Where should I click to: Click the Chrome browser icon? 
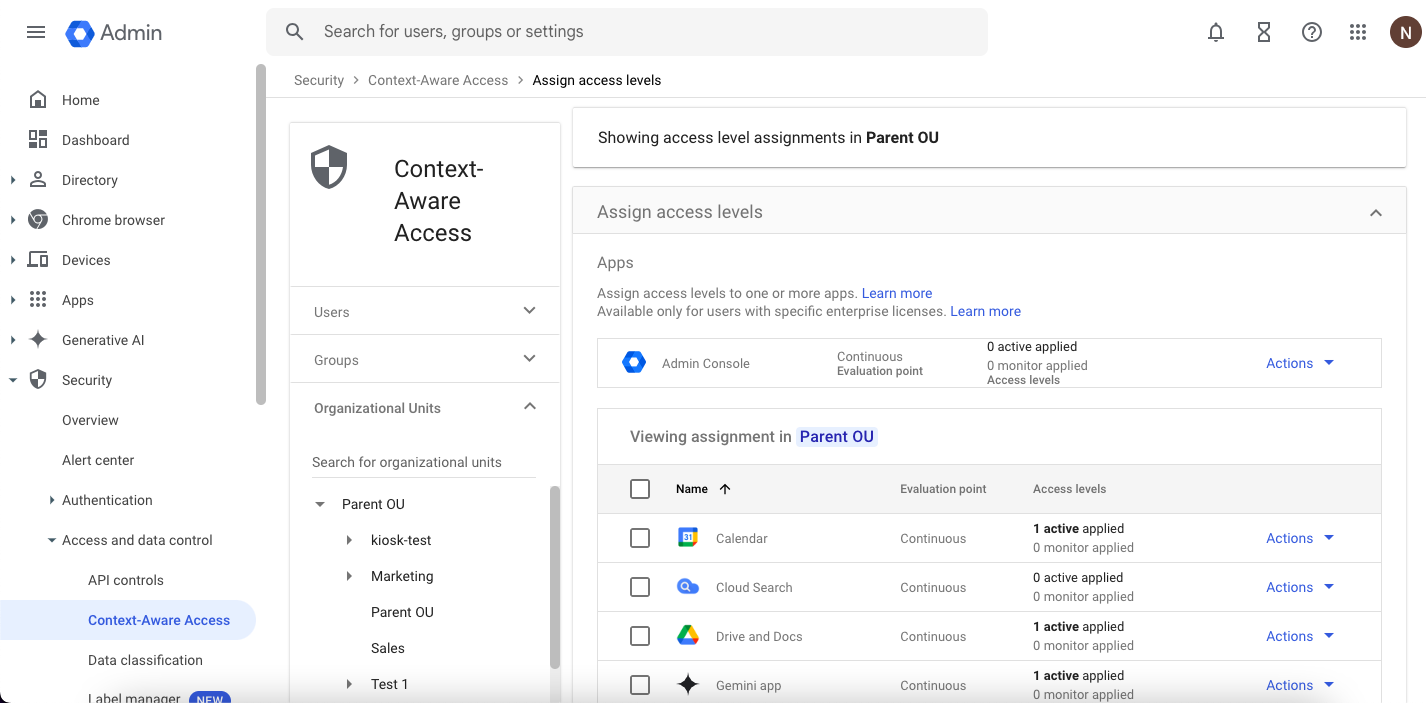[x=38, y=220]
